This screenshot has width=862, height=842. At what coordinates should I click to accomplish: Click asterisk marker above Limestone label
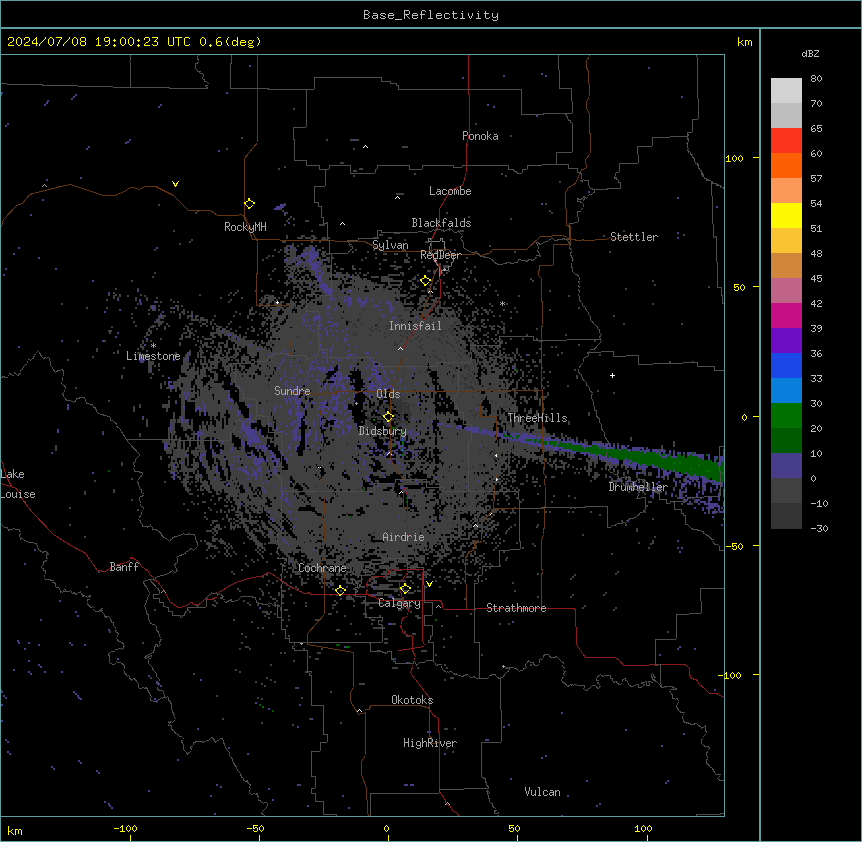click(153, 346)
